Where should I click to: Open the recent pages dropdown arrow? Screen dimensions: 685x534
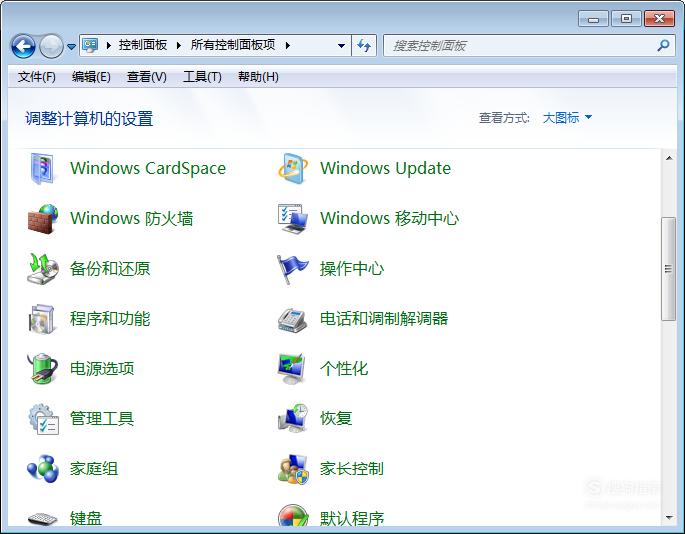(72, 46)
